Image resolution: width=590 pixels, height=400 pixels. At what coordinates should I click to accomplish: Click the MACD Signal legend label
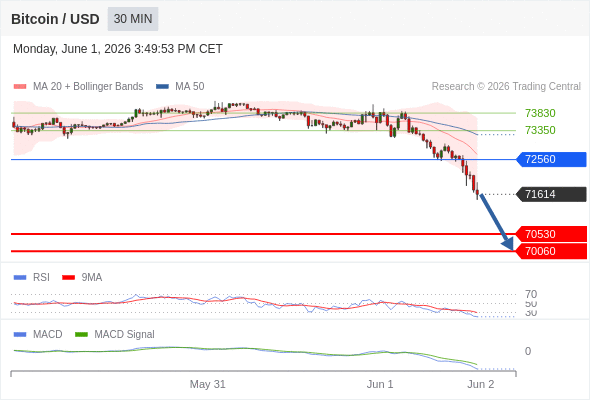(125, 335)
